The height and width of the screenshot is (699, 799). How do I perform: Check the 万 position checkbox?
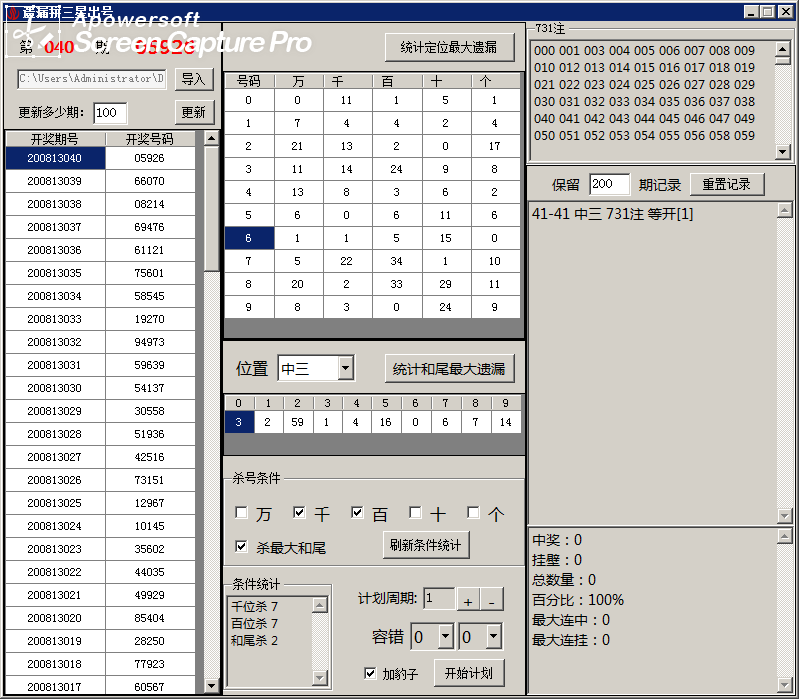(x=241, y=513)
